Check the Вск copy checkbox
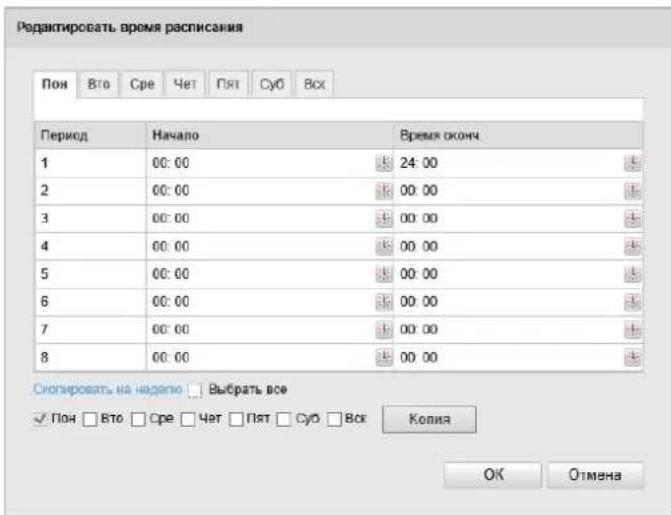The image size is (671, 515). (x=335, y=419)
